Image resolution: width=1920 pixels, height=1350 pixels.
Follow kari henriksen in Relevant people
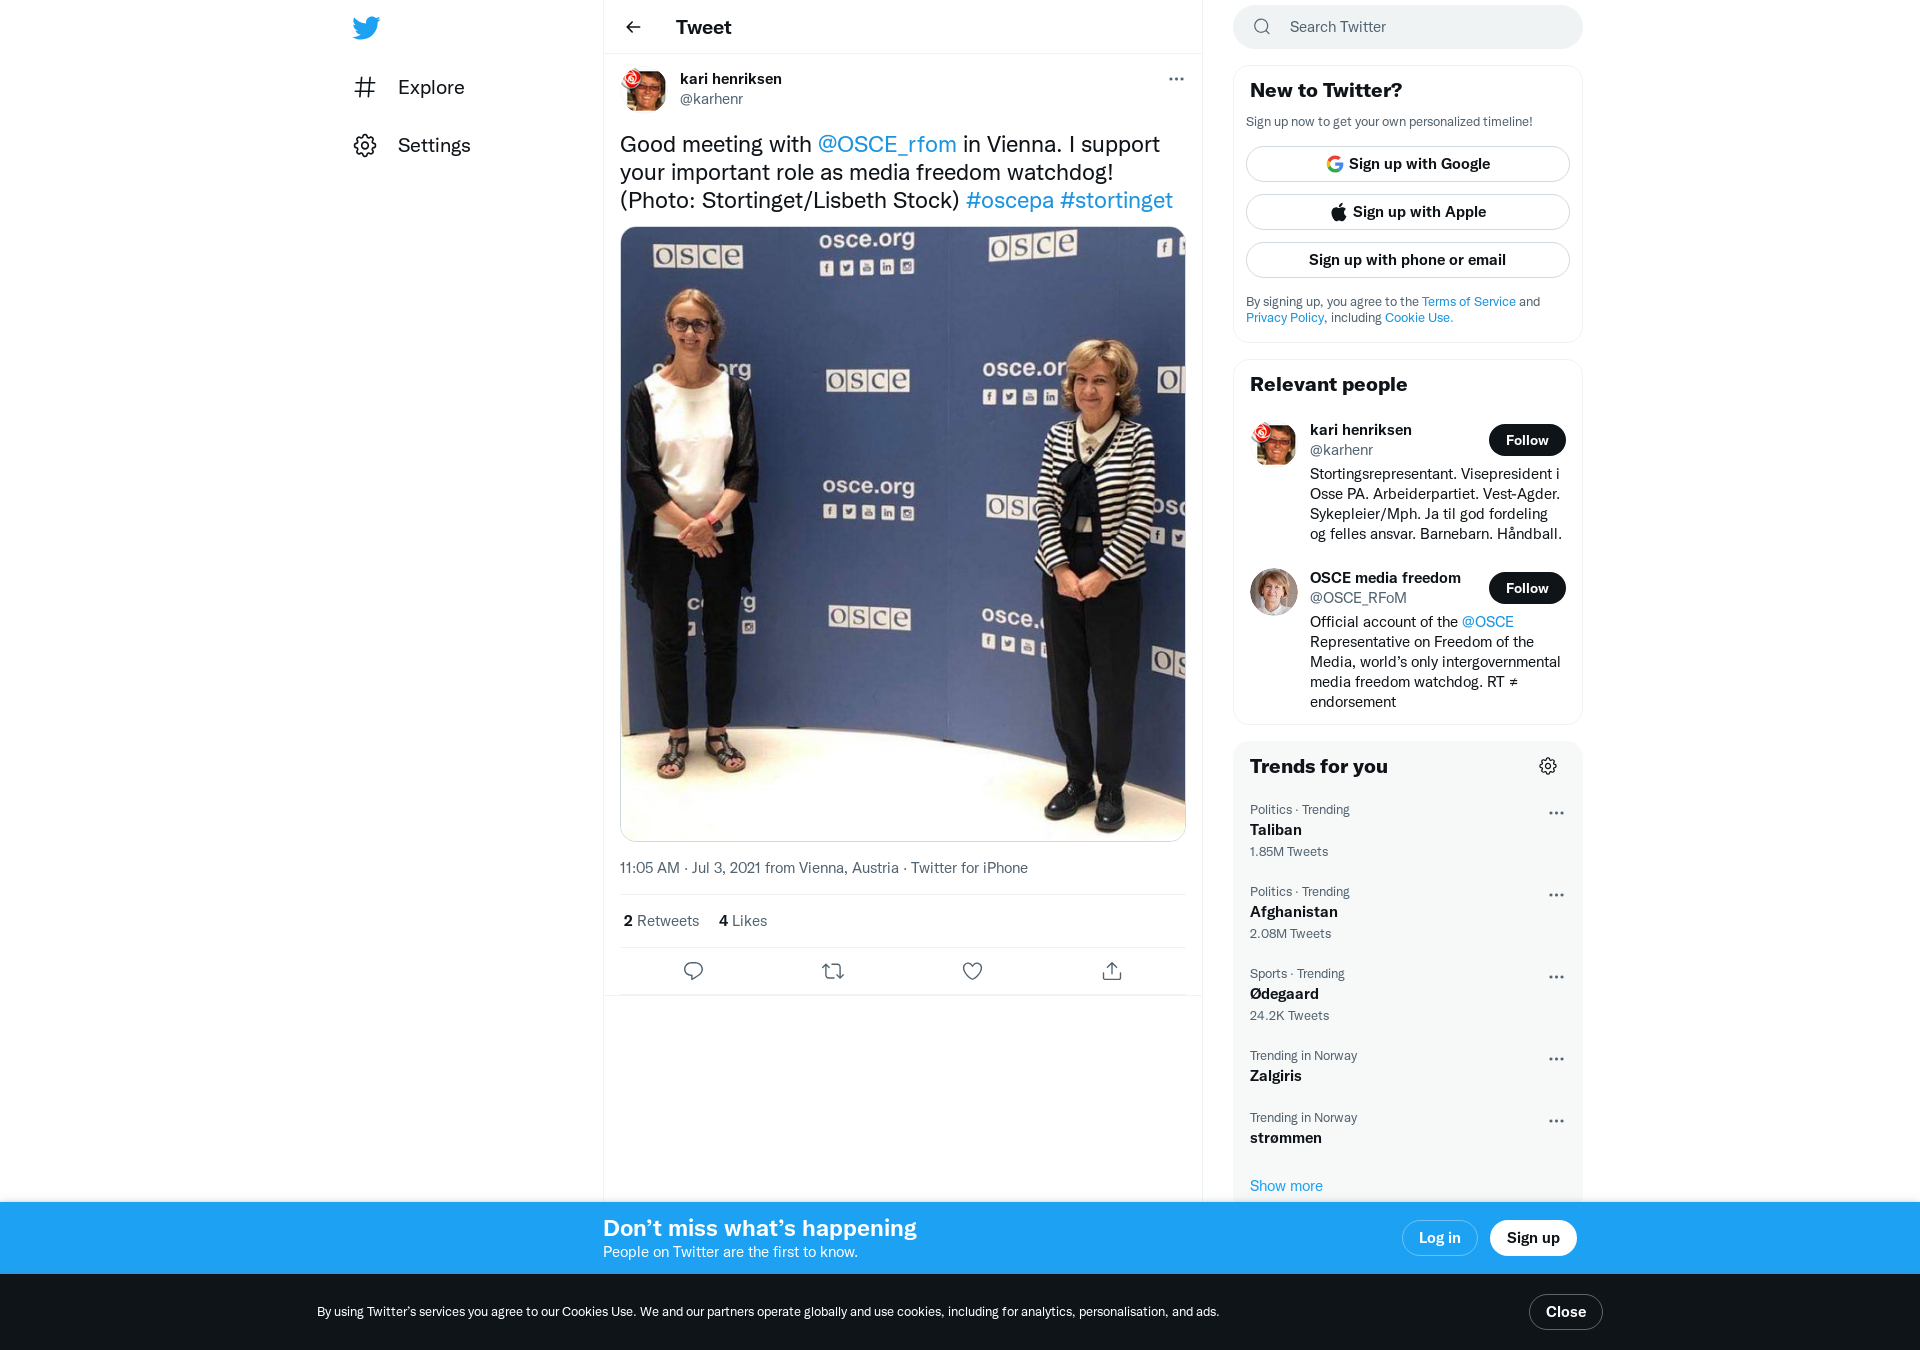1527,440
